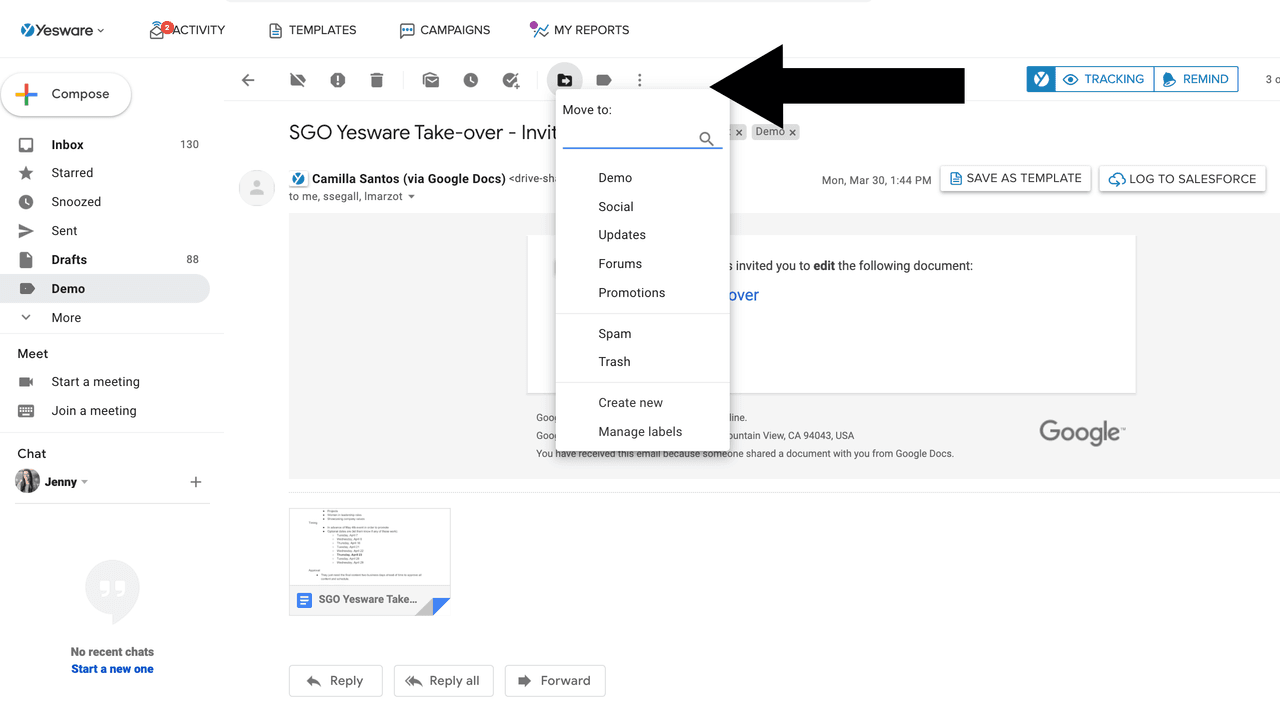
Task: Report the email as spam
Action: pos(337,79)
